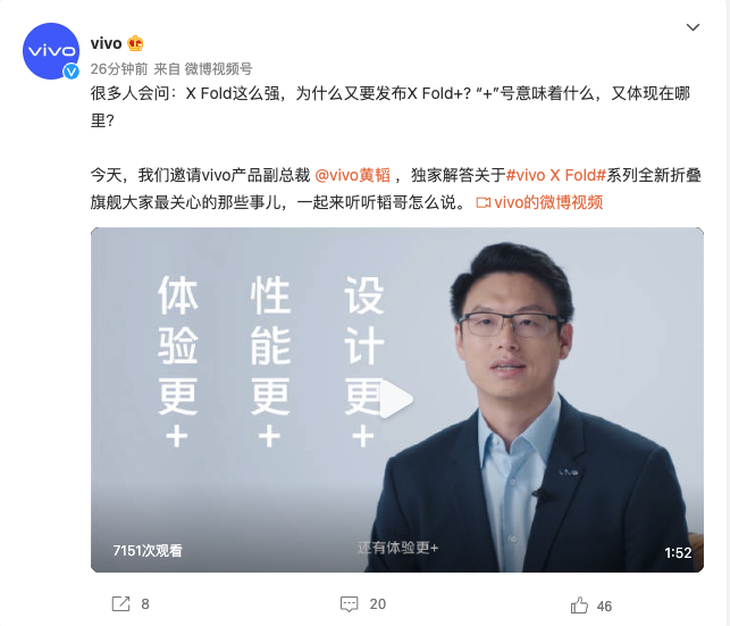Open the vivo profile avatar
This screenshot has width=730, height=626.
pos(51,51)
